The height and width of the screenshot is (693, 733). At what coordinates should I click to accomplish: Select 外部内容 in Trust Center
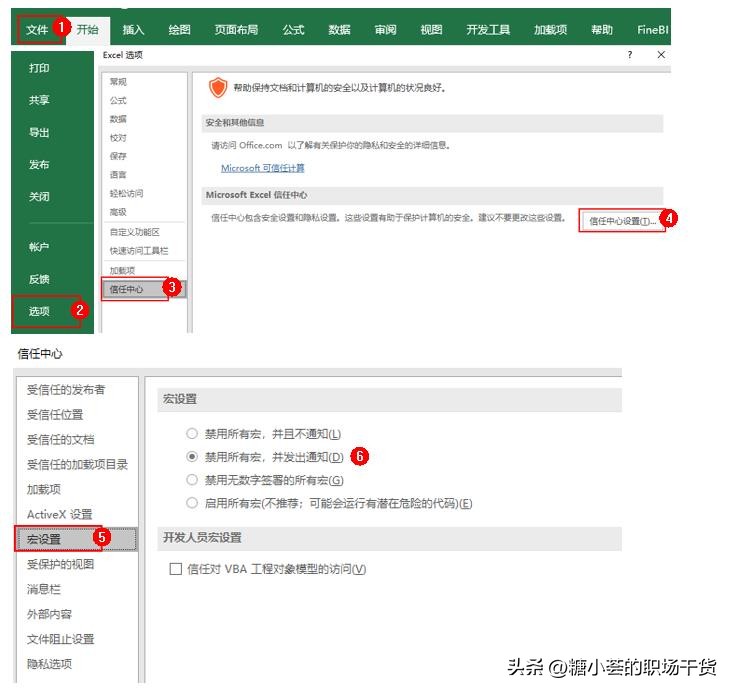49,614
